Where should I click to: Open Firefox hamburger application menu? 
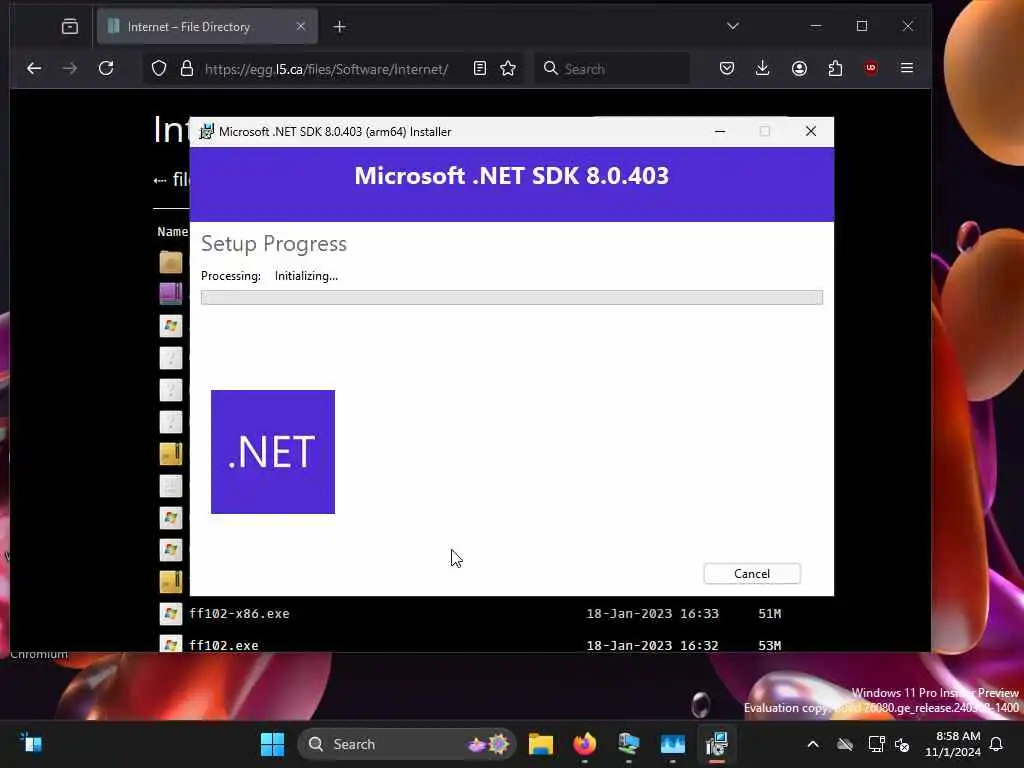pyautogui.click(x=906, y=69)
